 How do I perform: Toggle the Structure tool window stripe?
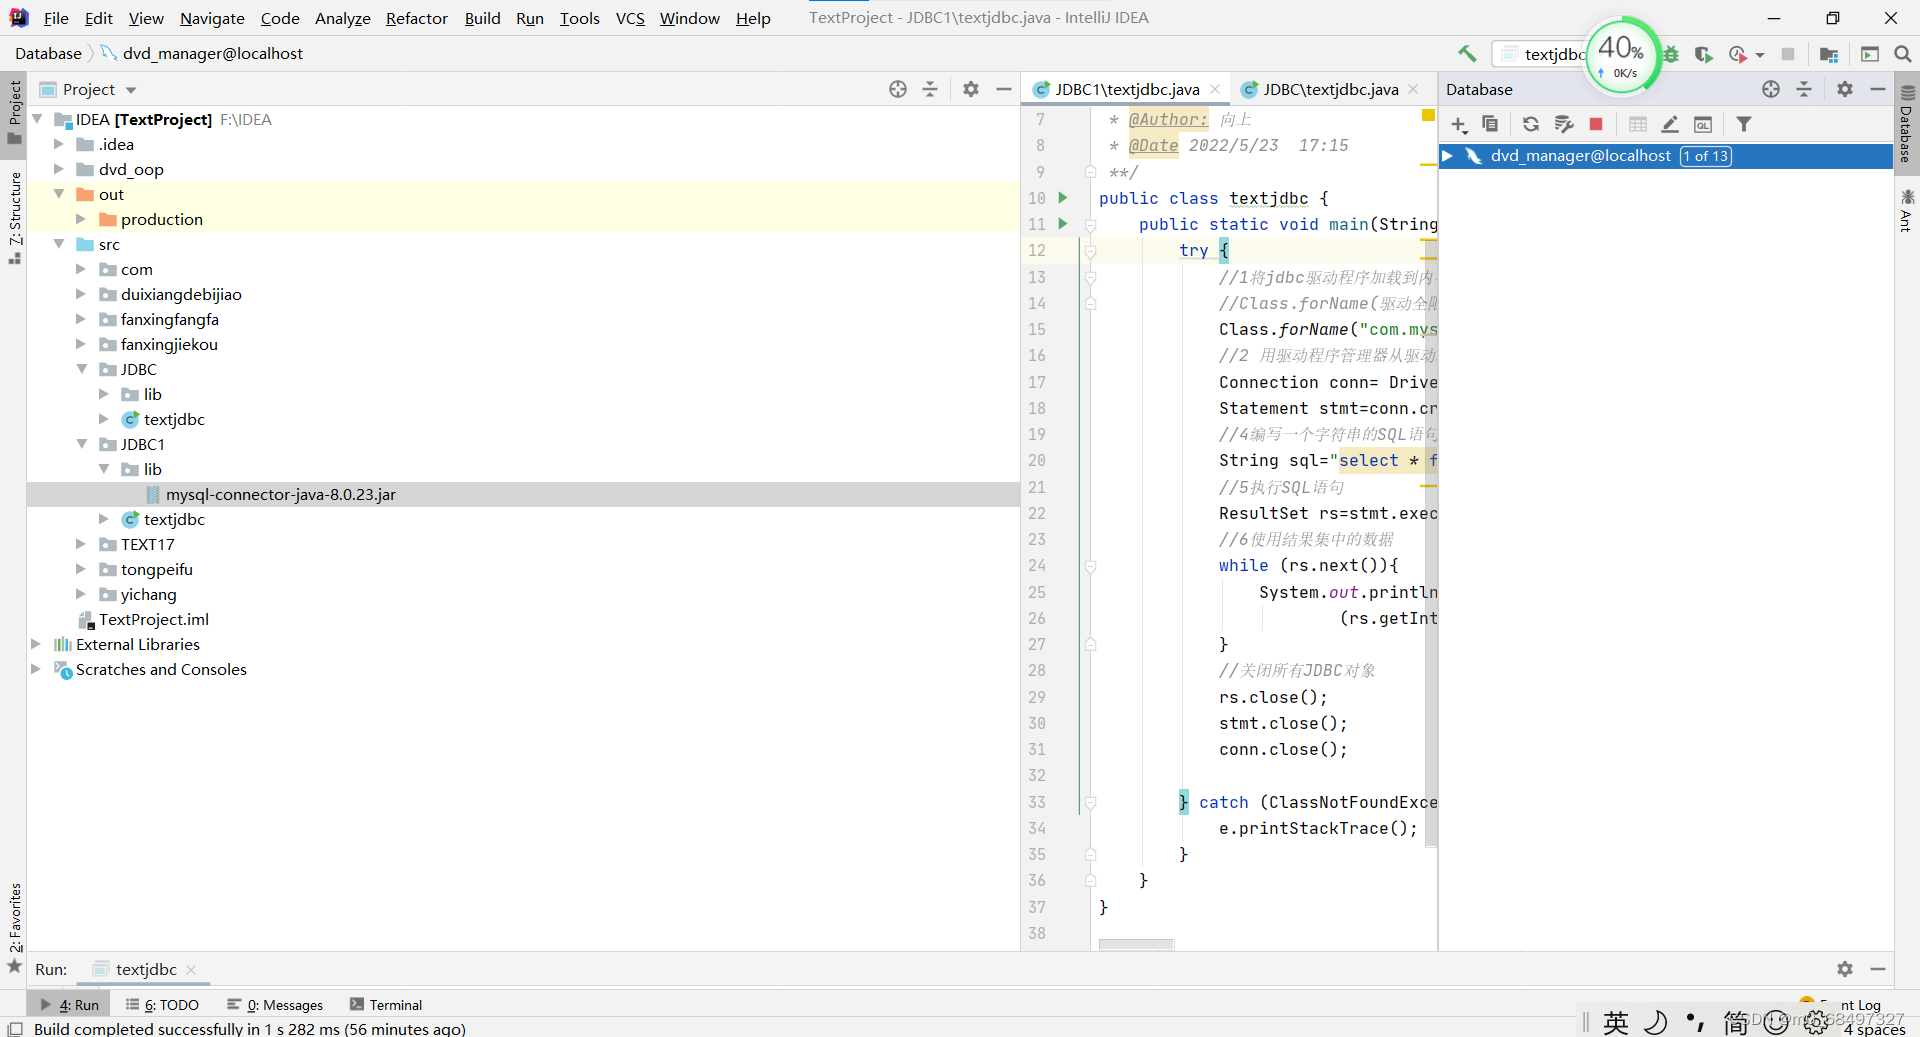pyautogui.click(x=14, y=217)
